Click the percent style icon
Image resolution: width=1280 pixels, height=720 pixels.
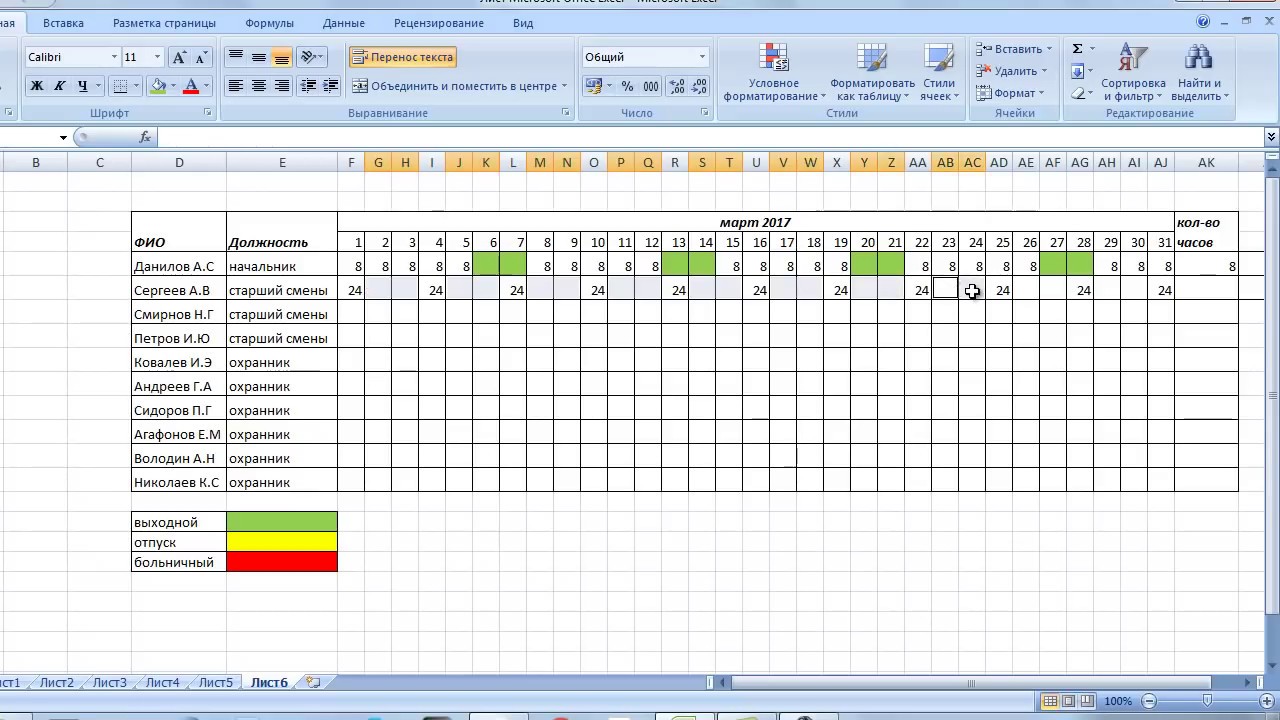click(627, 87)
